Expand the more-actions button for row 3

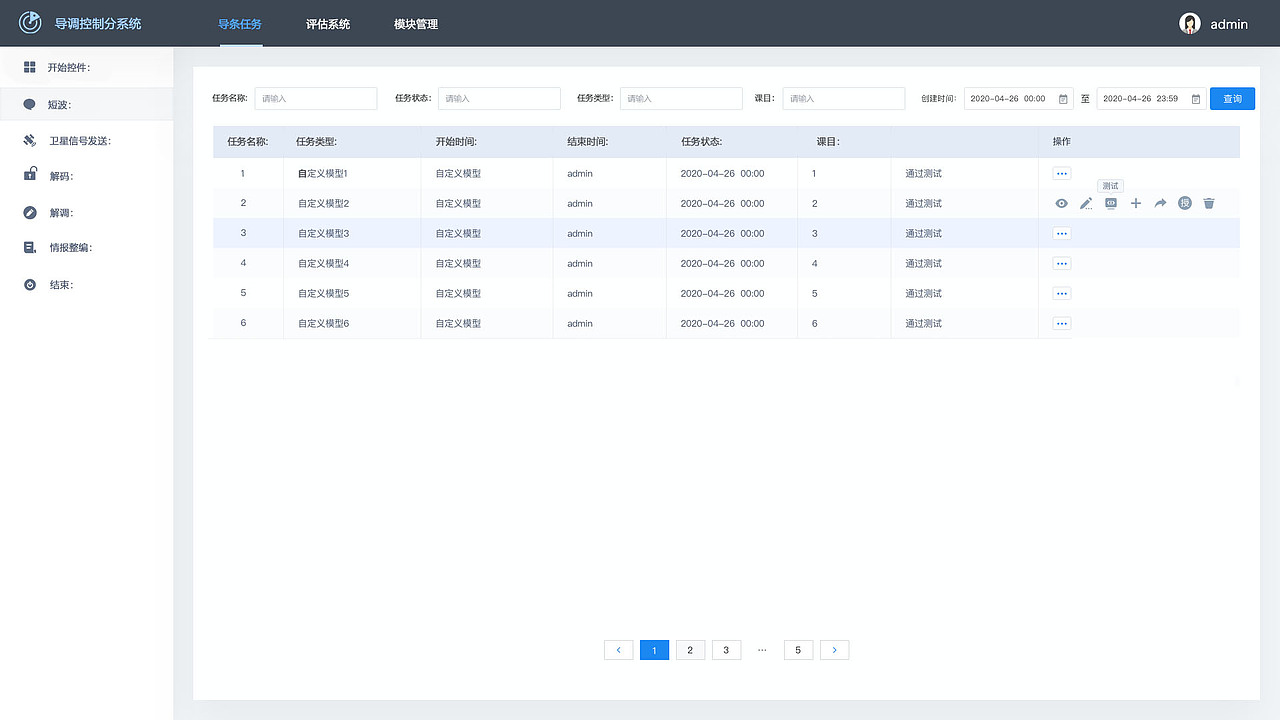(x=1062, y=233)
